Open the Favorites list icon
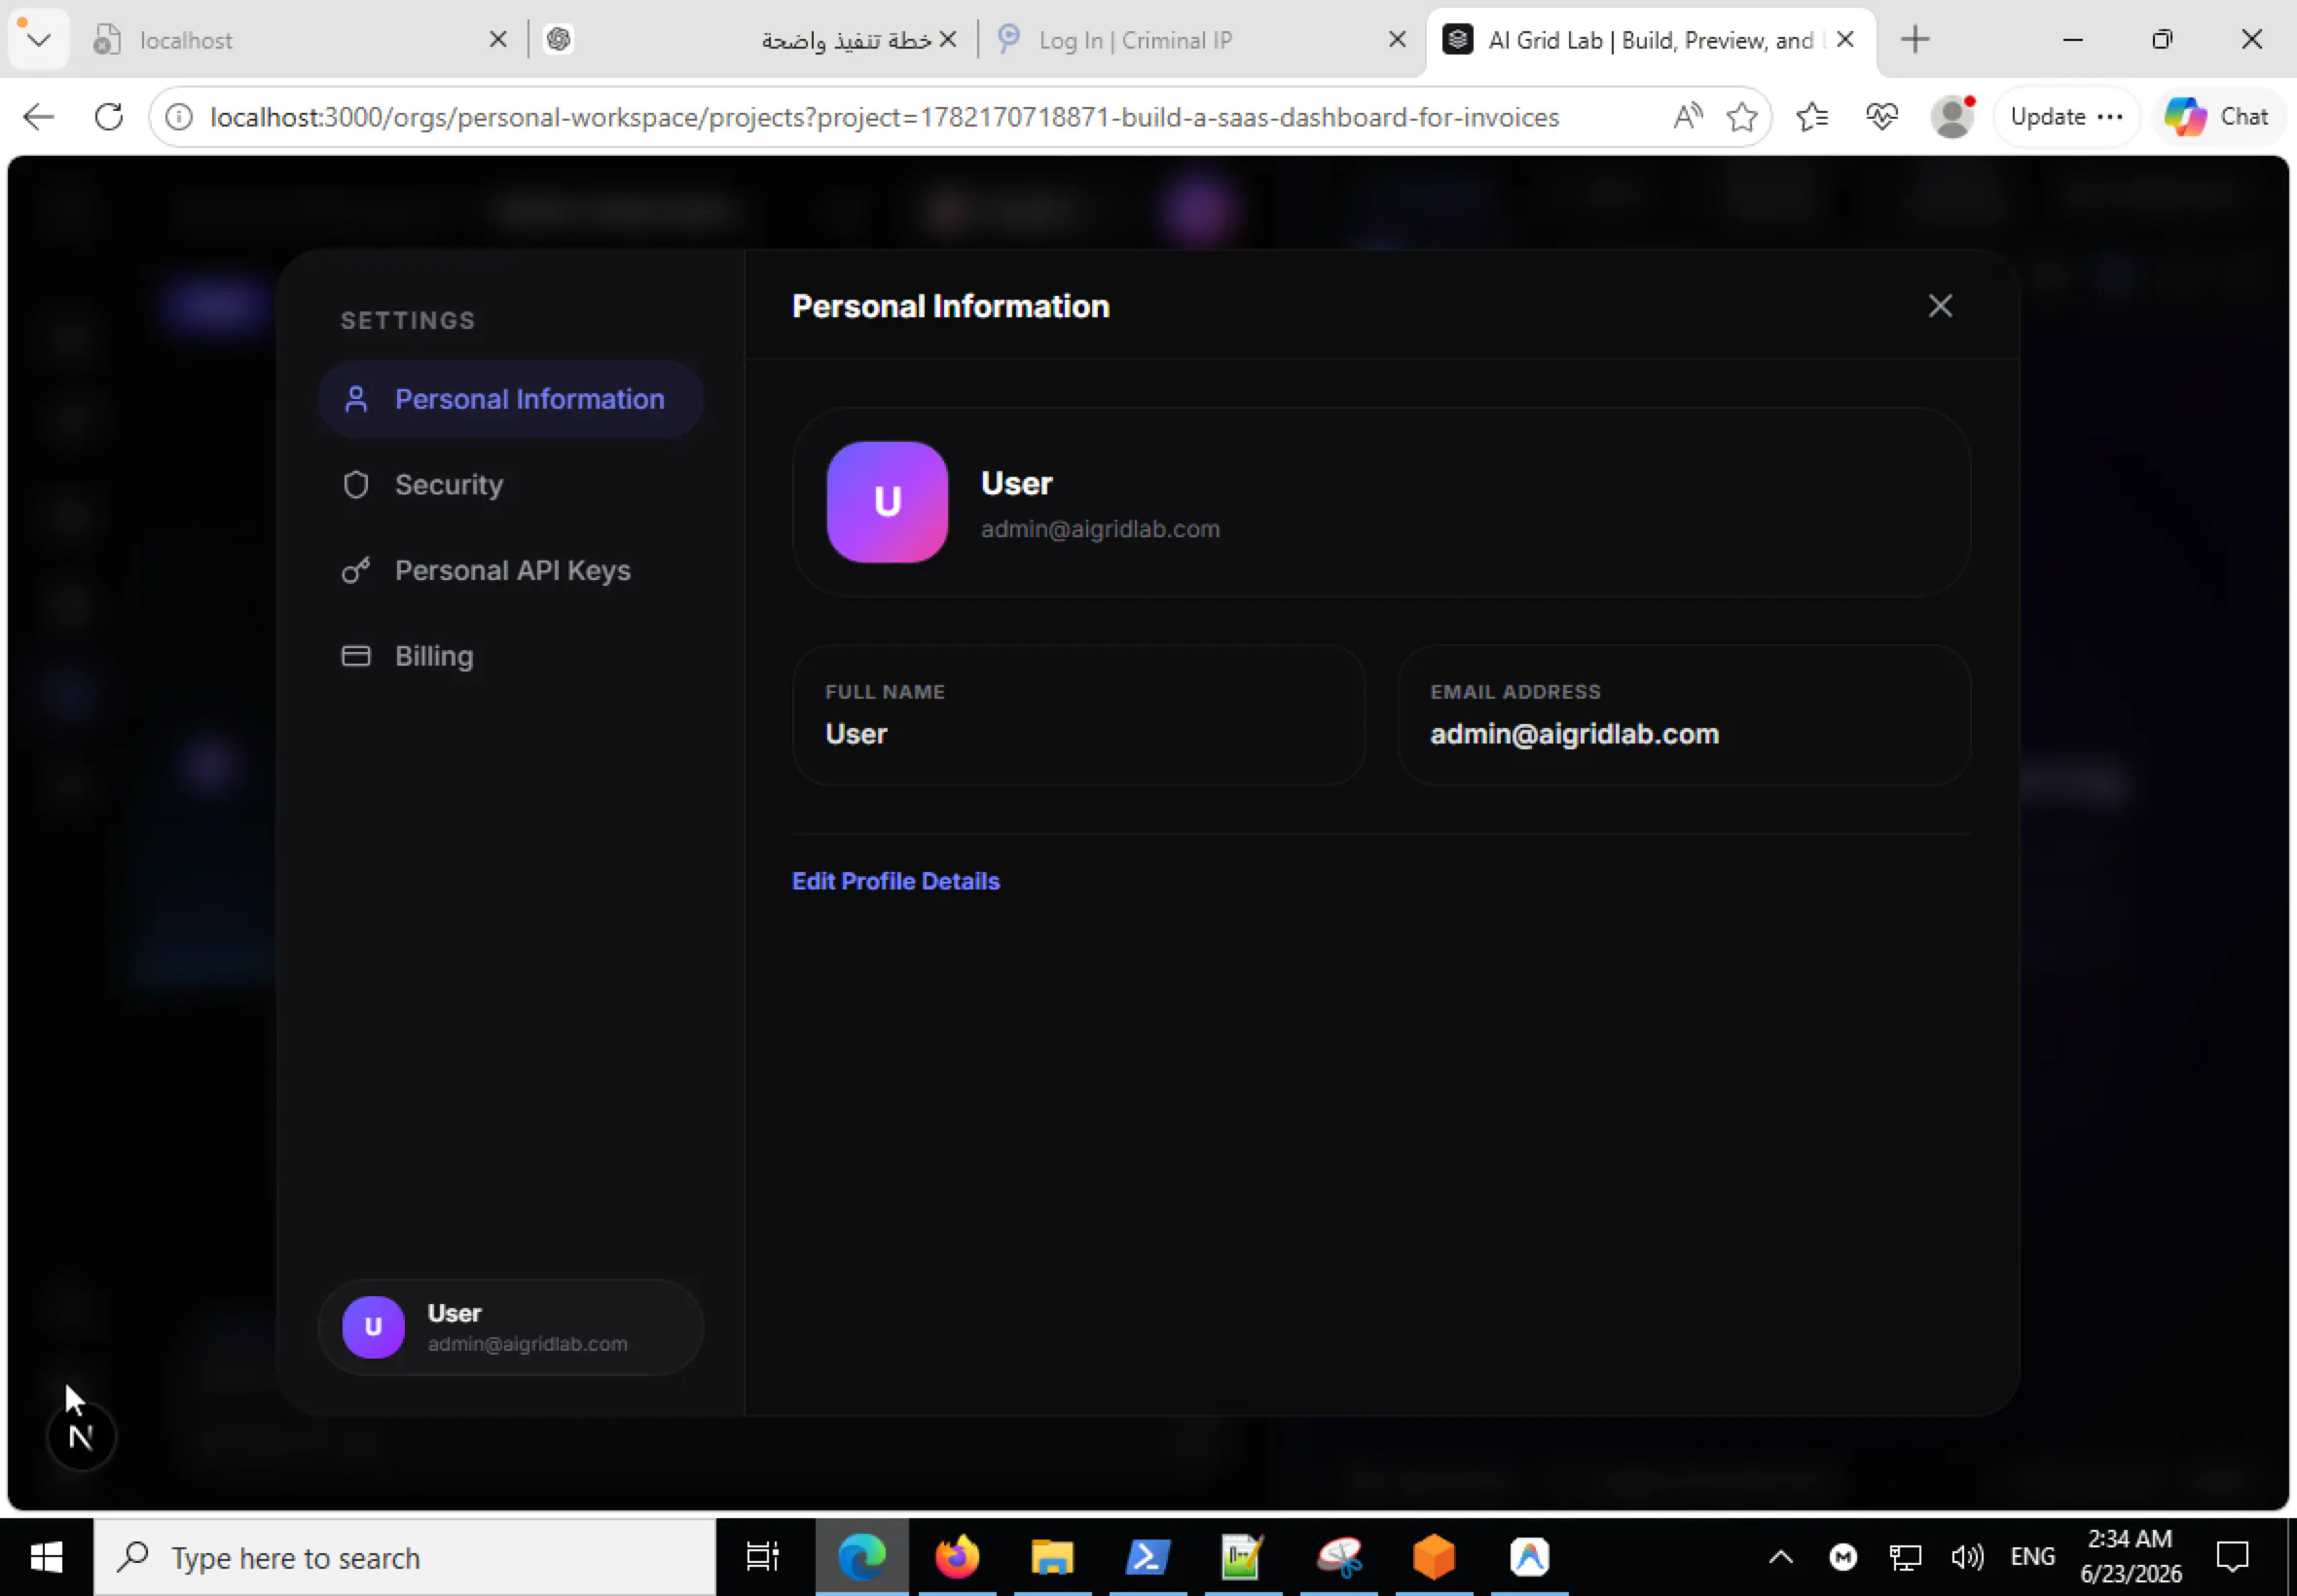 (1812, 117)
